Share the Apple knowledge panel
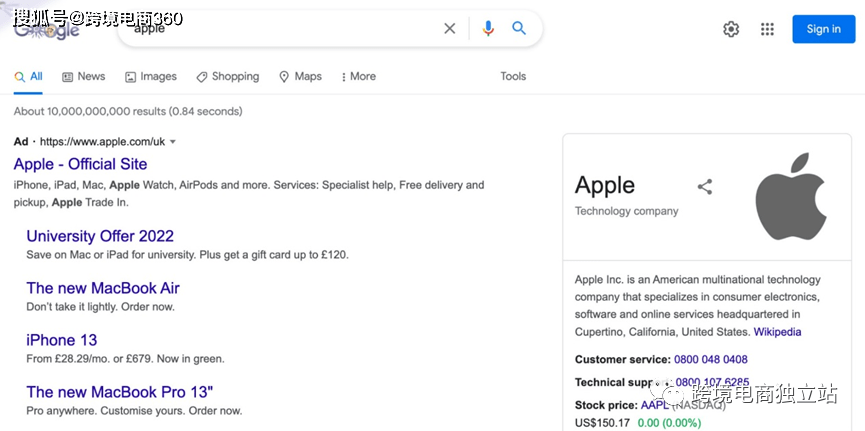Image resolution: width=865 pixels, height=431 pixels. (705, 187)
